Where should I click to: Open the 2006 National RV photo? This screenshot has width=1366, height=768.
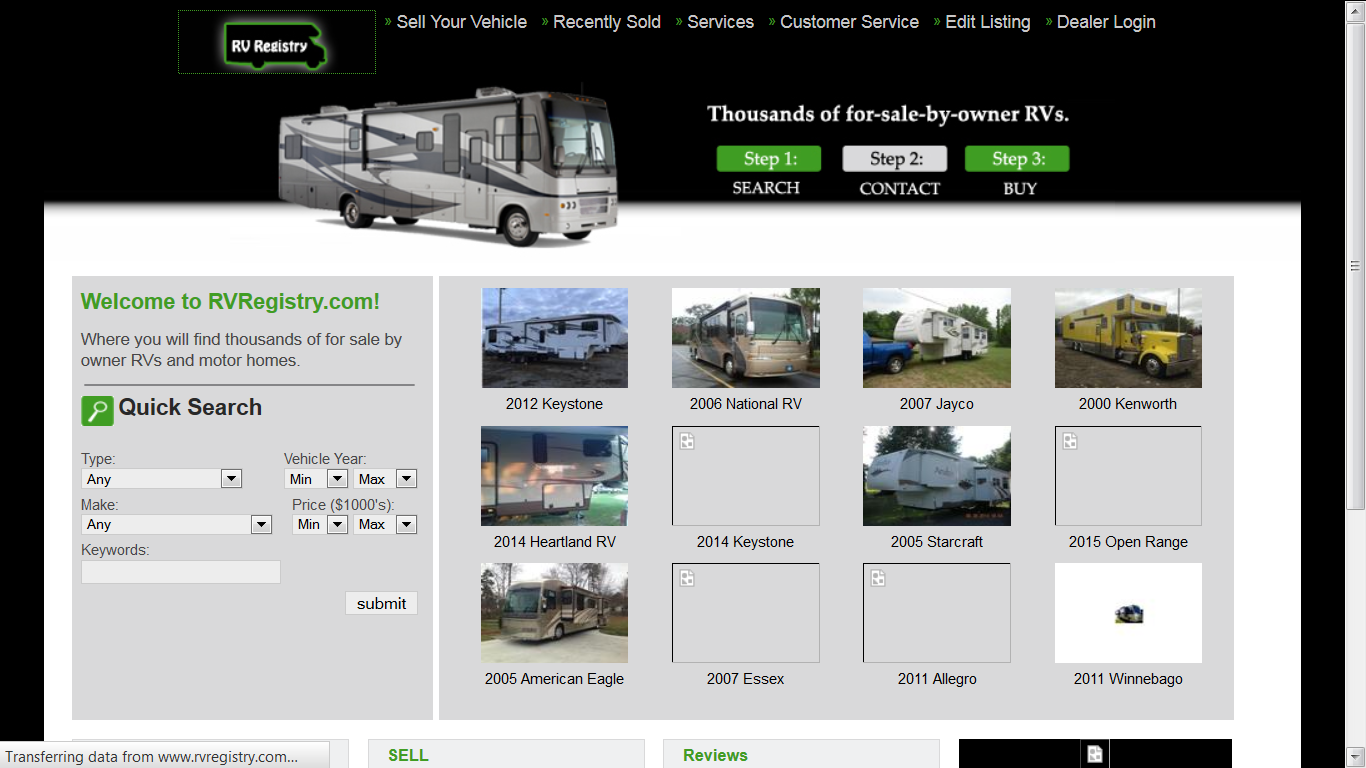point(746,338)
